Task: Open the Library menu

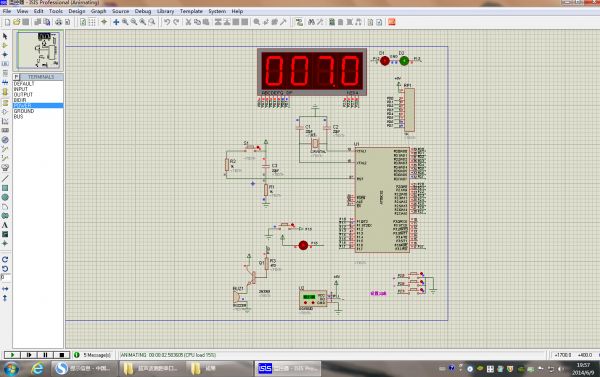Action: (x=165, y=11)
